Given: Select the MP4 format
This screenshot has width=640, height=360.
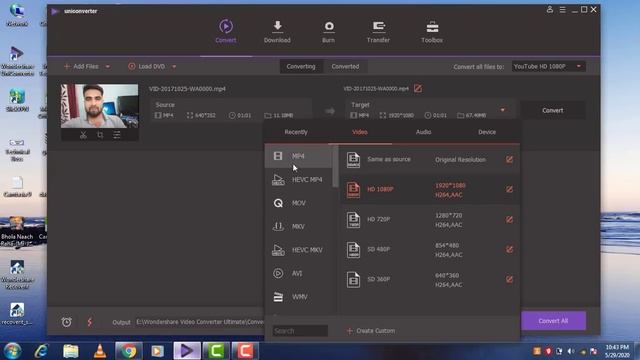Looking at the screenshot, I should click(x=299, y=156).
